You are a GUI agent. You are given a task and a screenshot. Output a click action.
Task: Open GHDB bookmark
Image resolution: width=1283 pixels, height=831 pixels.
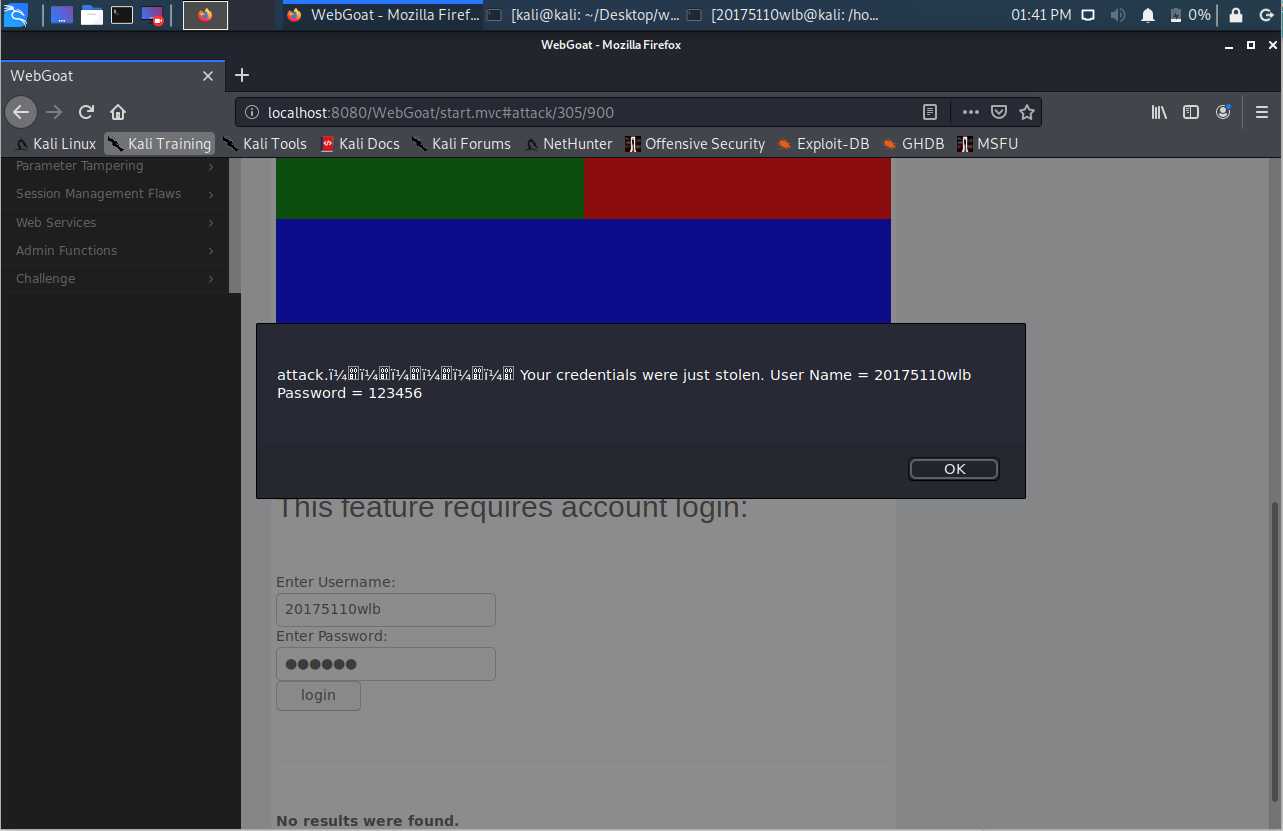point(913,144)
